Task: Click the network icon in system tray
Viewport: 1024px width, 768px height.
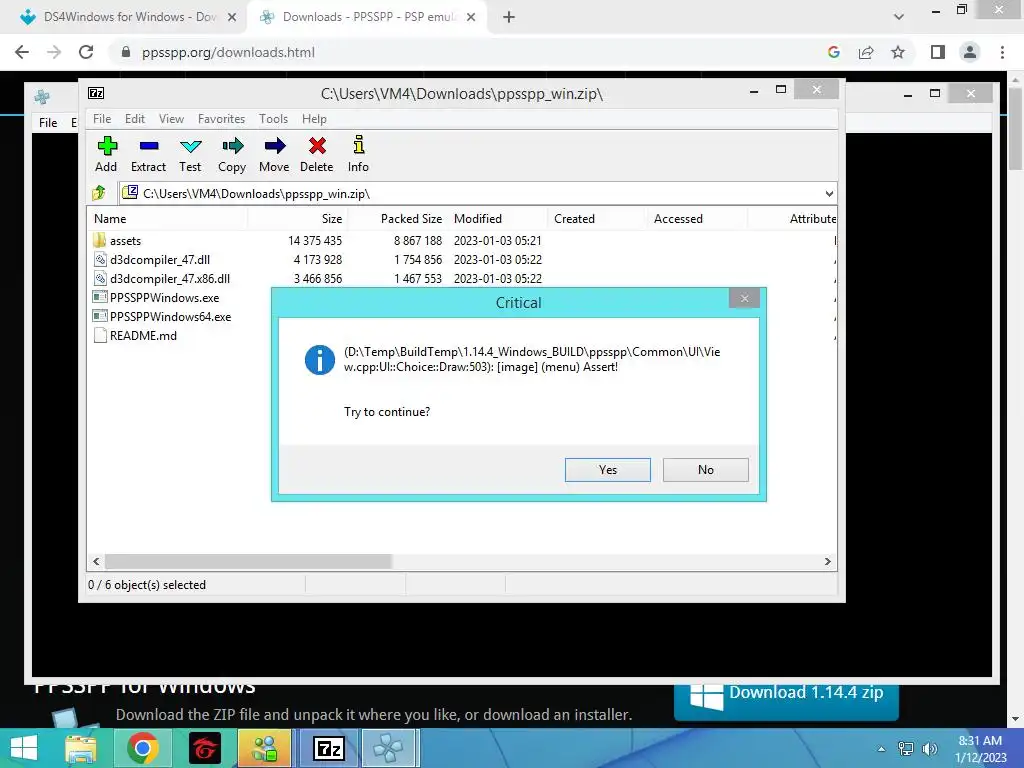Action: pos(906,749)
